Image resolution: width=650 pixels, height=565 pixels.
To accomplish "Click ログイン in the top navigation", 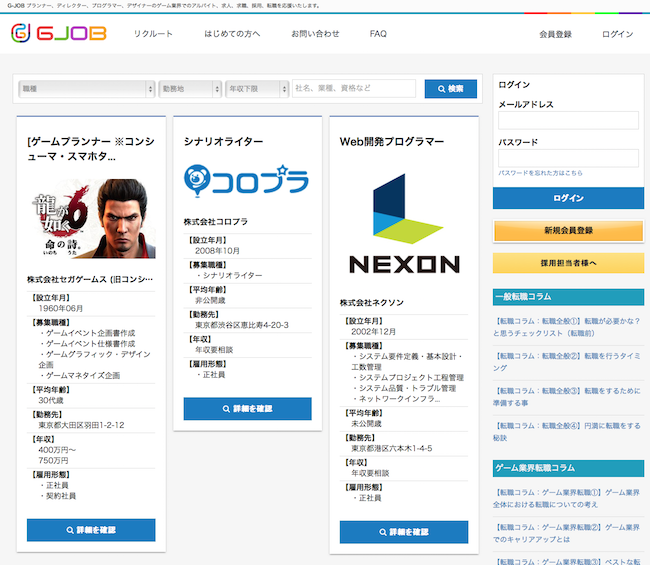I will click(x=618, y=34).
